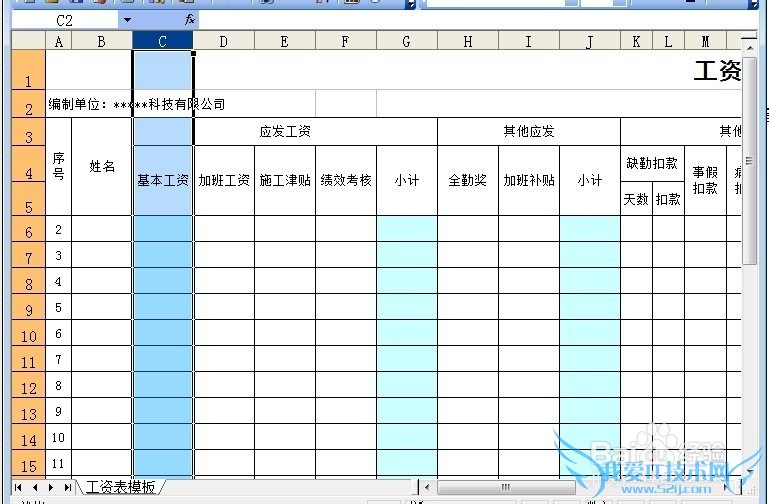Select row 3 by its header
Image resolution: width=769 pixels, height=504 pixels.
pos(28,131)
